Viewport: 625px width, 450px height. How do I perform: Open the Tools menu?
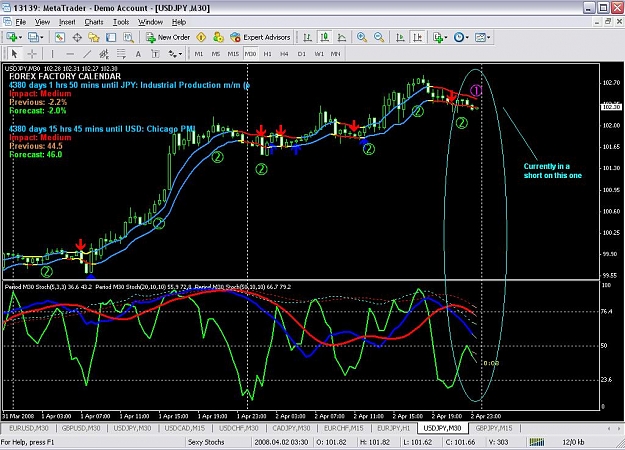pos(121,22)
